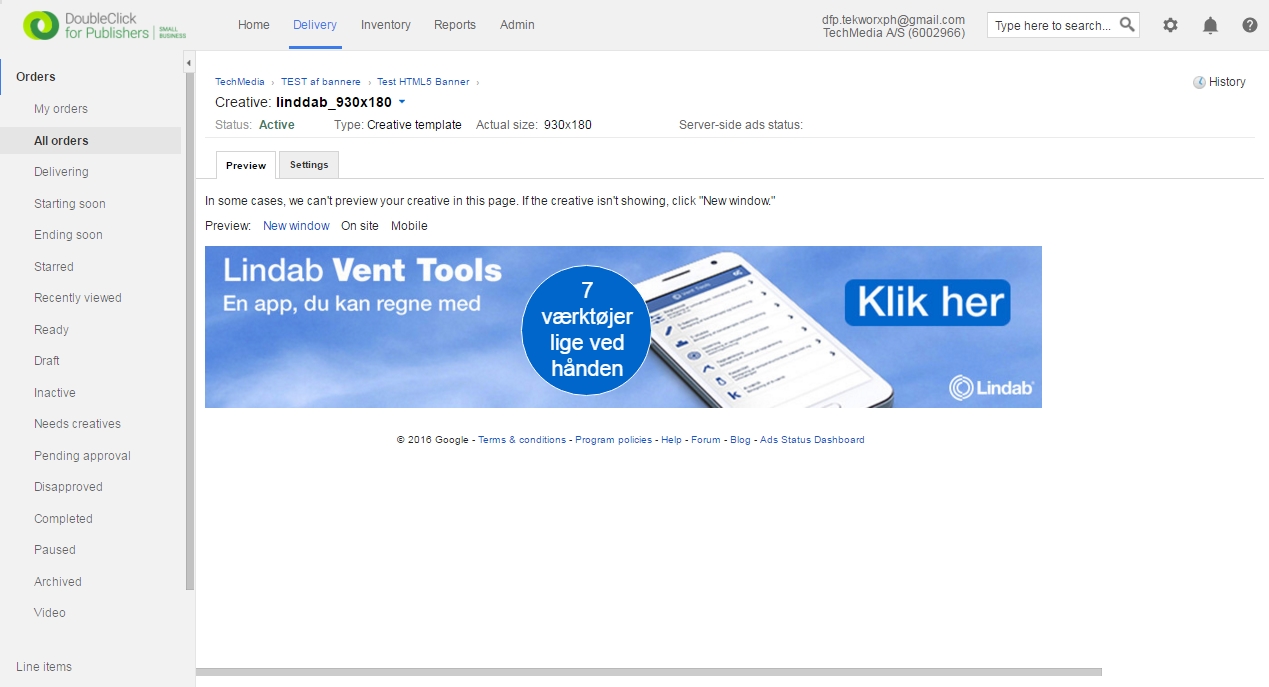Viewport: 1269px width, 687px height.
Task: Select Needs creatives in sidebar
Action: 77,424
